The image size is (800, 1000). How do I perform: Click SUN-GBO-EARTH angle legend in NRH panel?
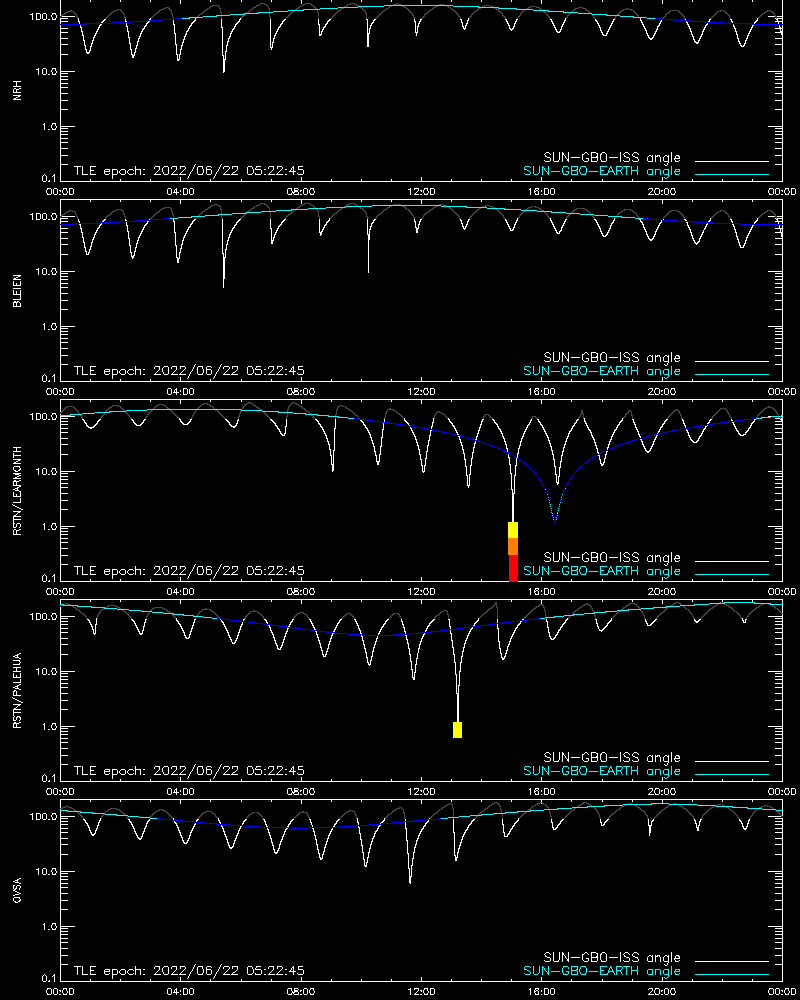click(x=602, y=171)
